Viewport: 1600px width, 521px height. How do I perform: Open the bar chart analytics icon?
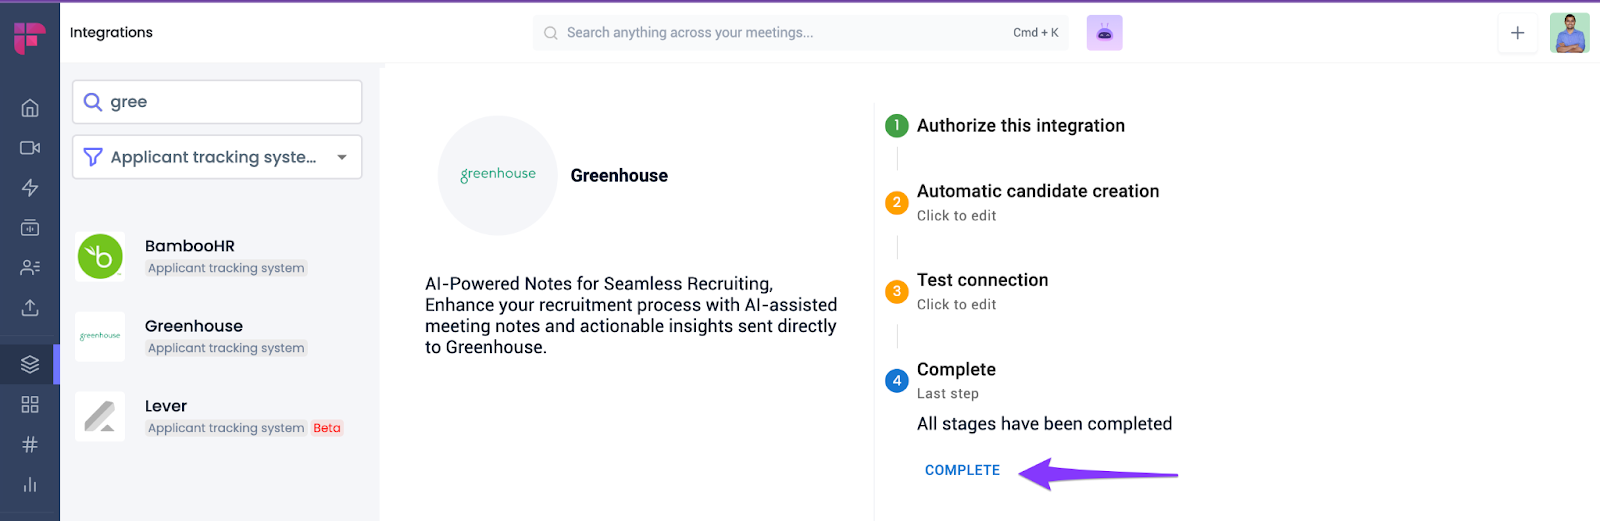pyautogui.click(x=30, y=484)
